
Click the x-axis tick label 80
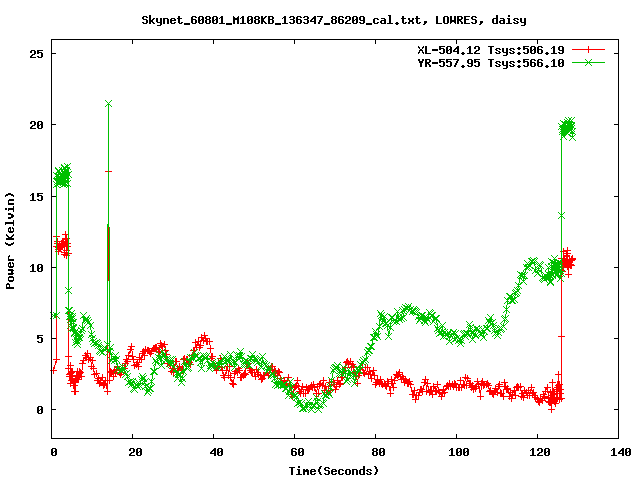pos(378,452)
